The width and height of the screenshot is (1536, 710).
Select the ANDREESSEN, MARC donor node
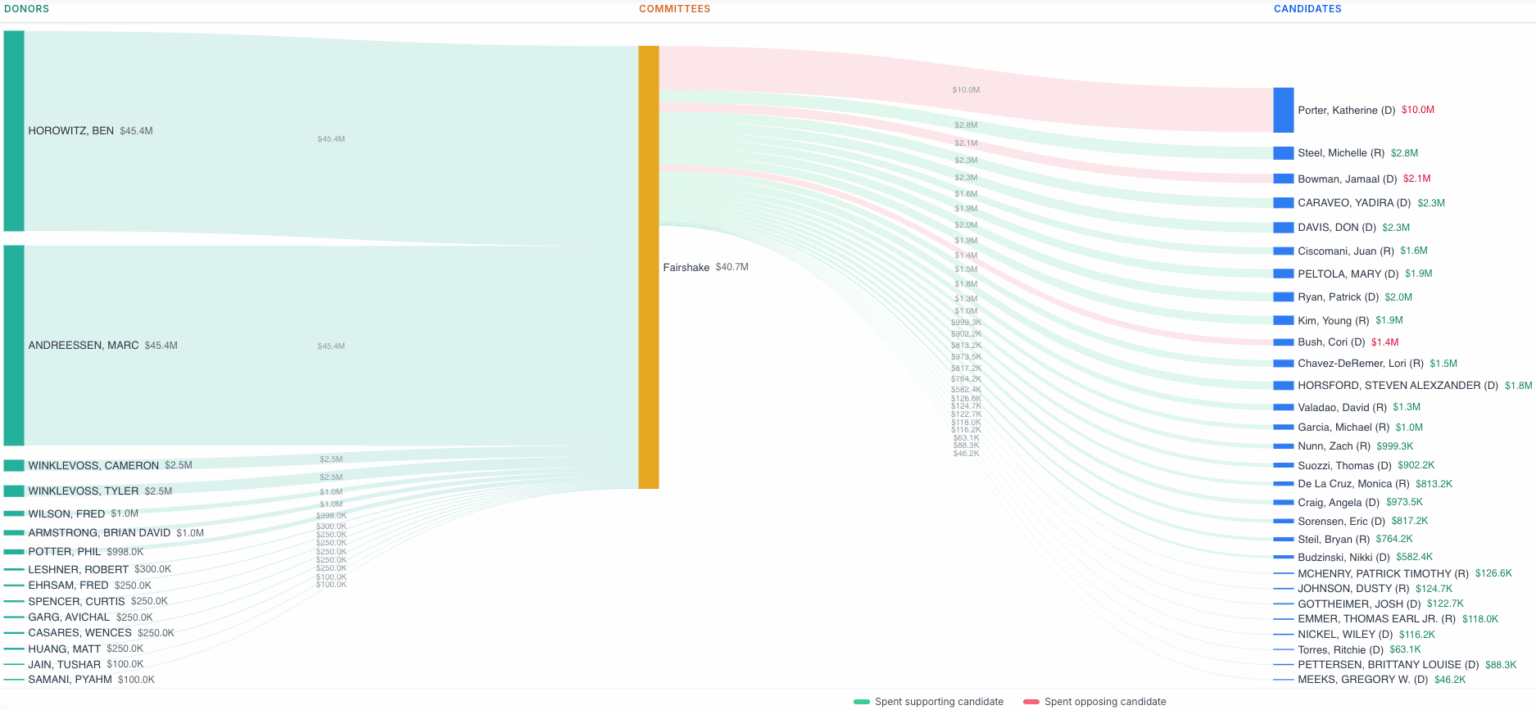12,345
